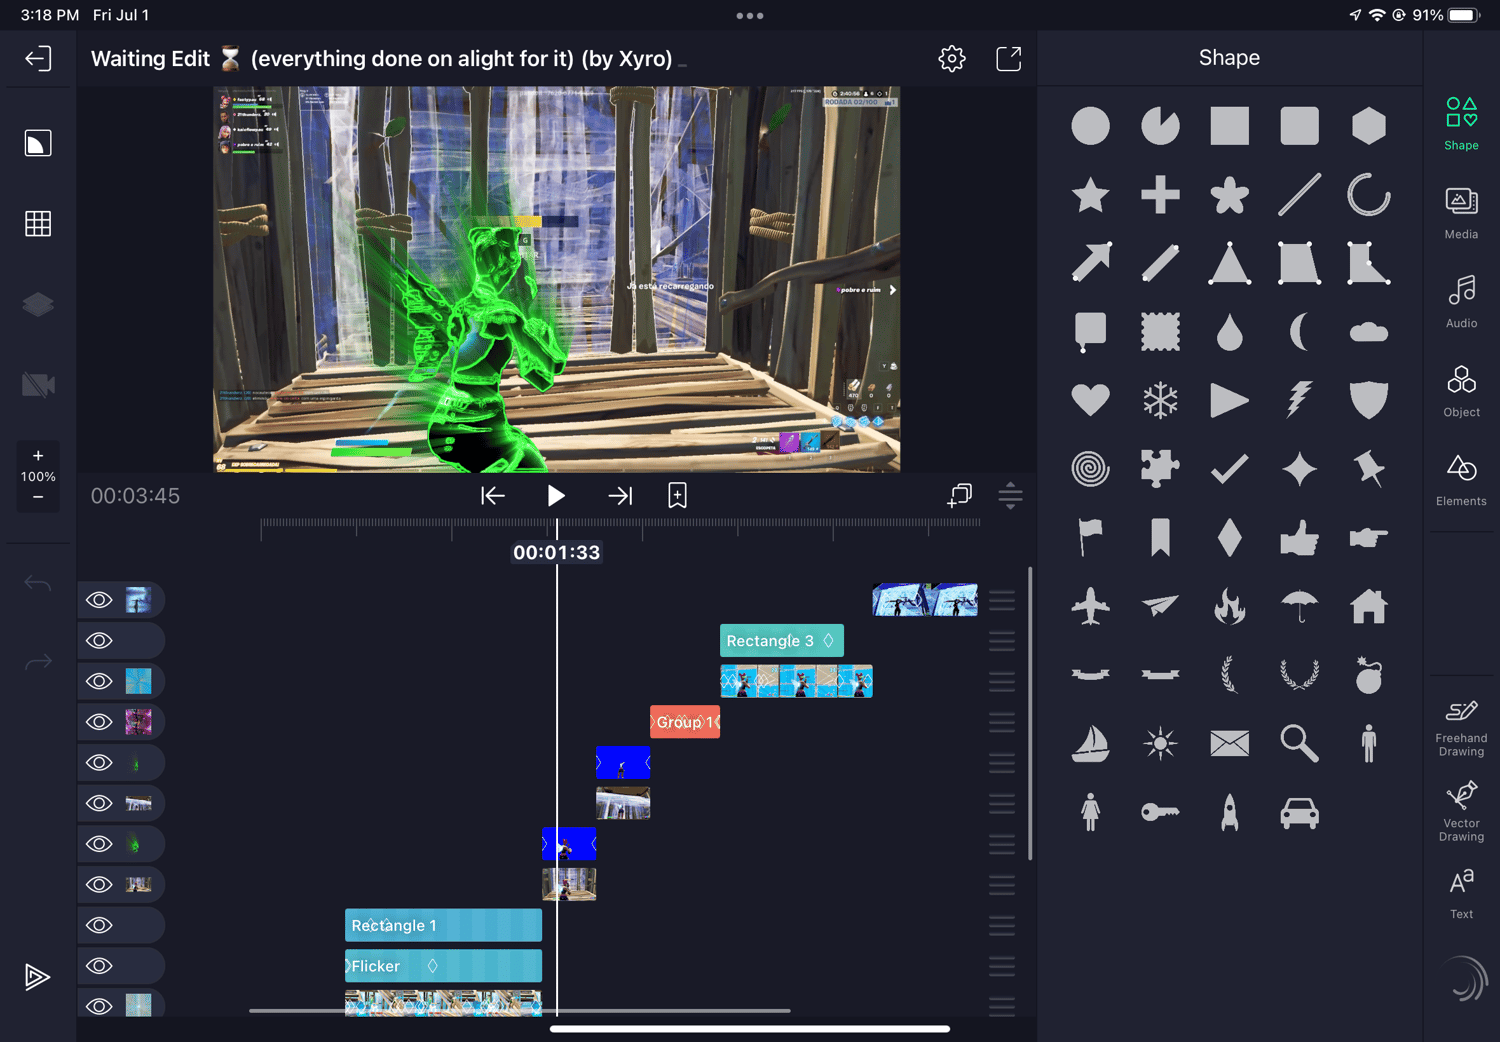1500x1042 pixels.
Task: Jump to start of timeline
Action: click(493, 496)
